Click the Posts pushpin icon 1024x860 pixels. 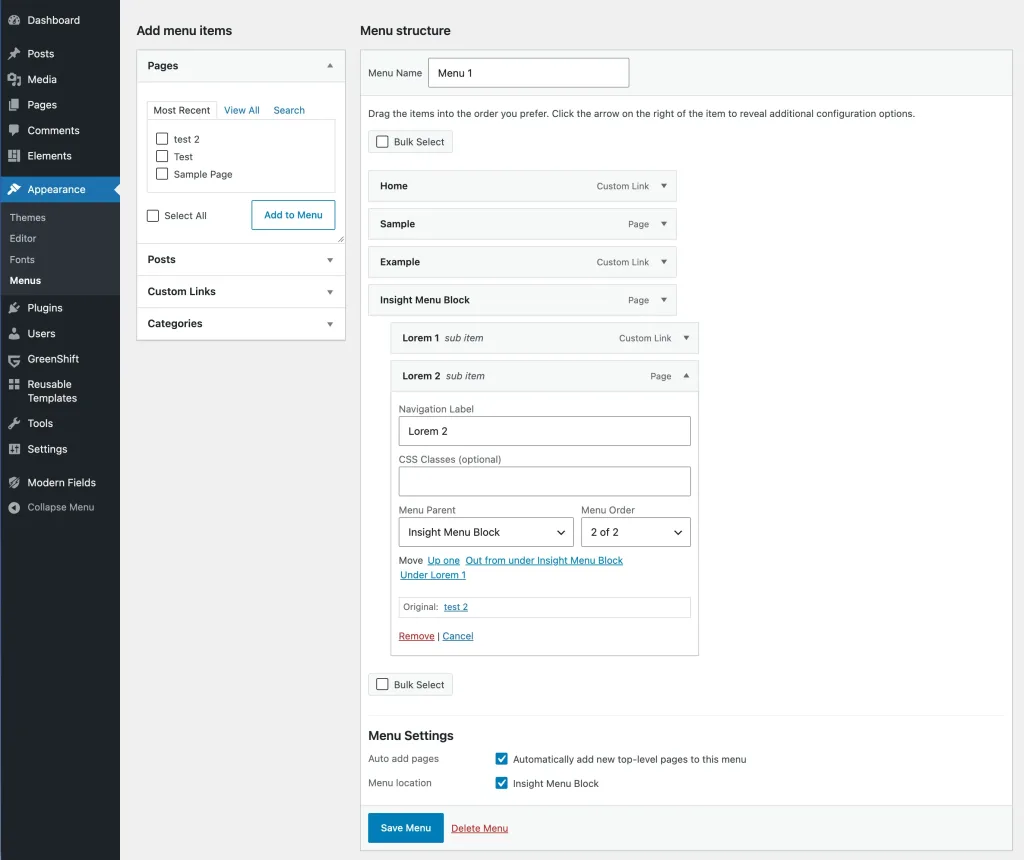(x=14, y=54)
